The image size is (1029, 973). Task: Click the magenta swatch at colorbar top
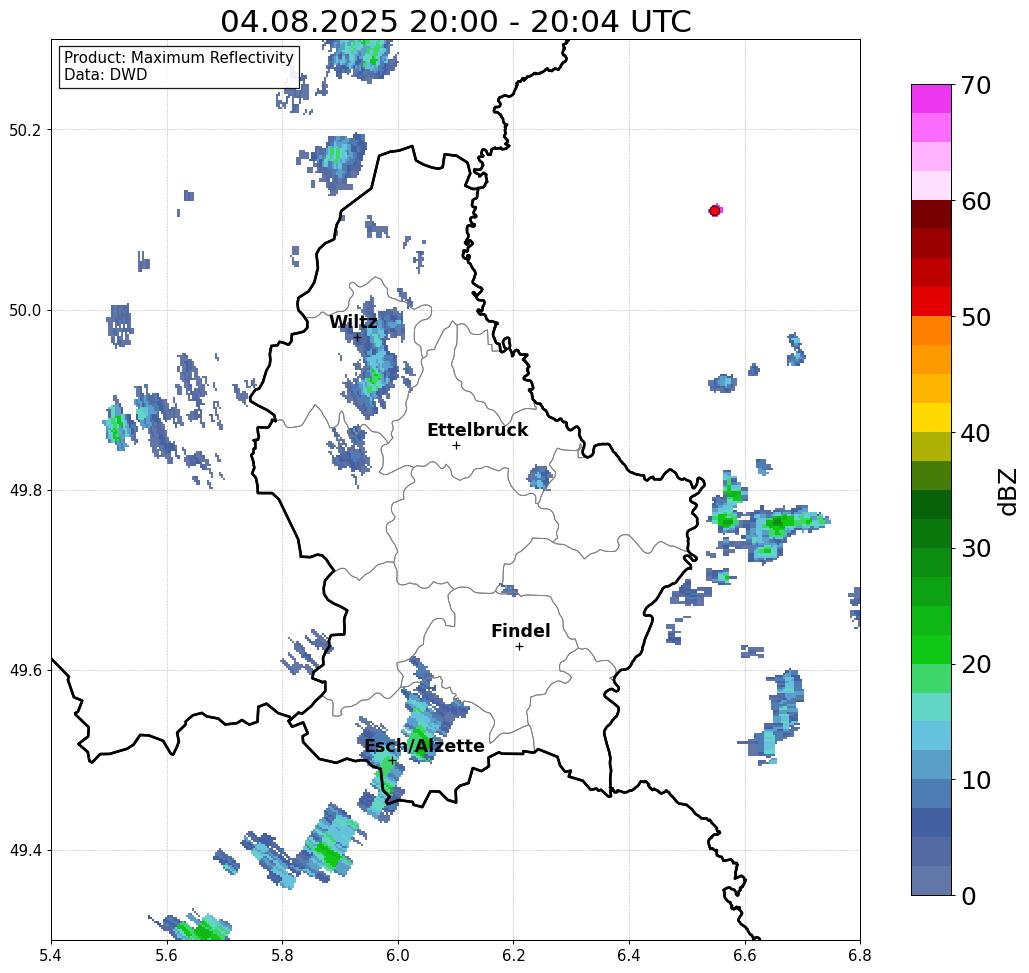pyautogui.click(x=931, y=99)
